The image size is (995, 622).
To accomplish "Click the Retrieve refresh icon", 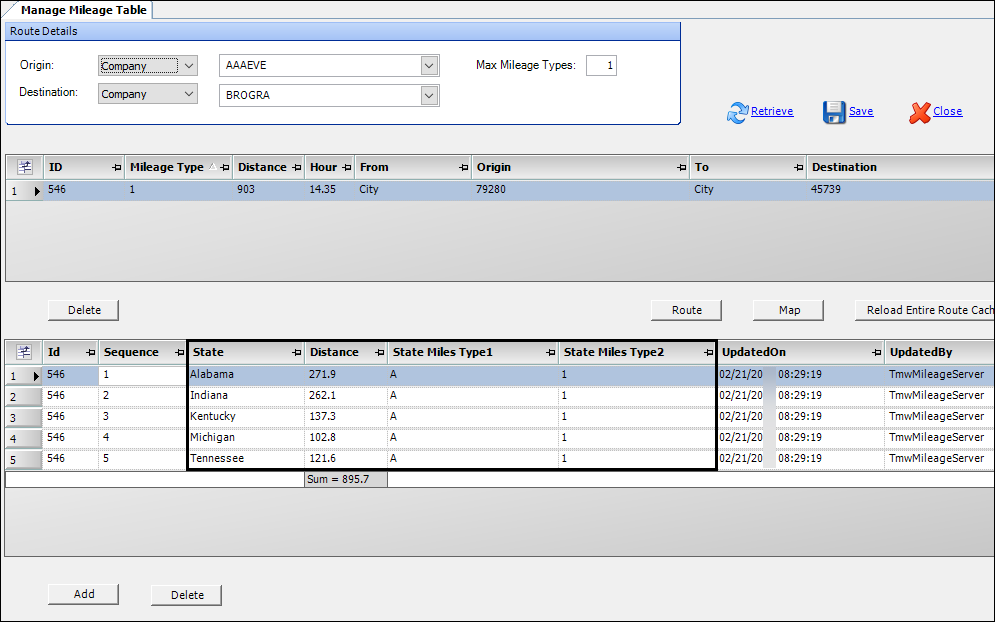I will pyautogui.click(x=737, y=112).
